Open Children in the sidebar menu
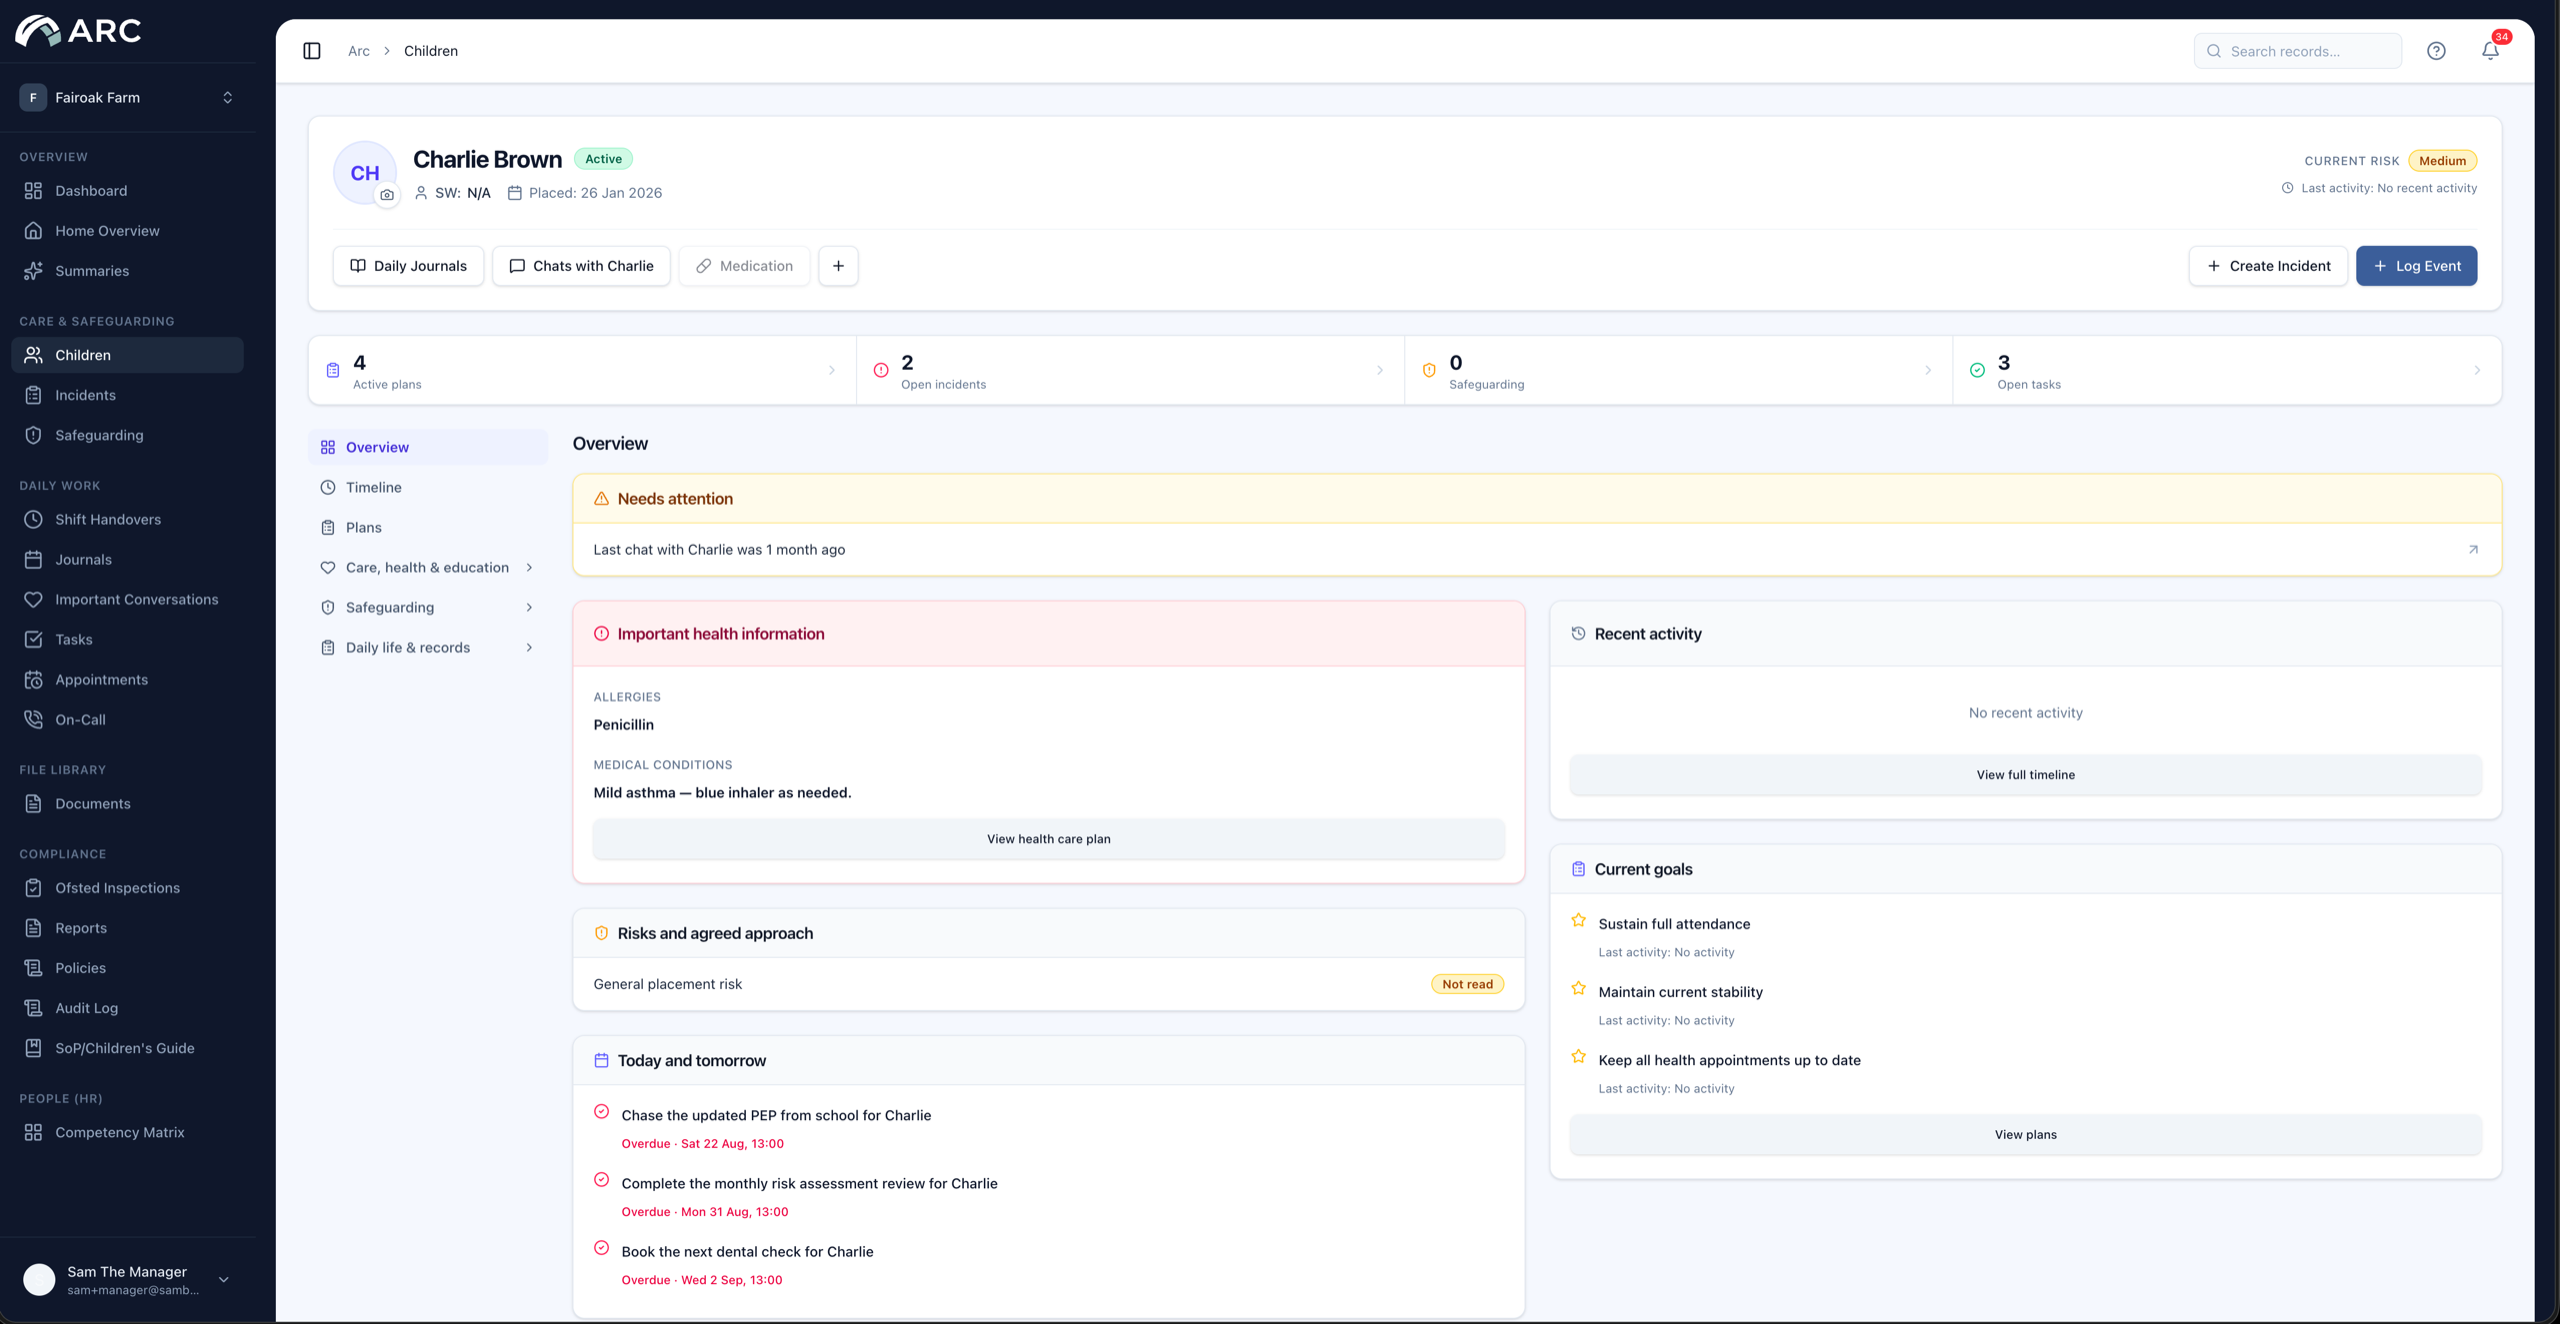The width and height of the screenshot is (2560, 1324). click(x=128, y=355)
